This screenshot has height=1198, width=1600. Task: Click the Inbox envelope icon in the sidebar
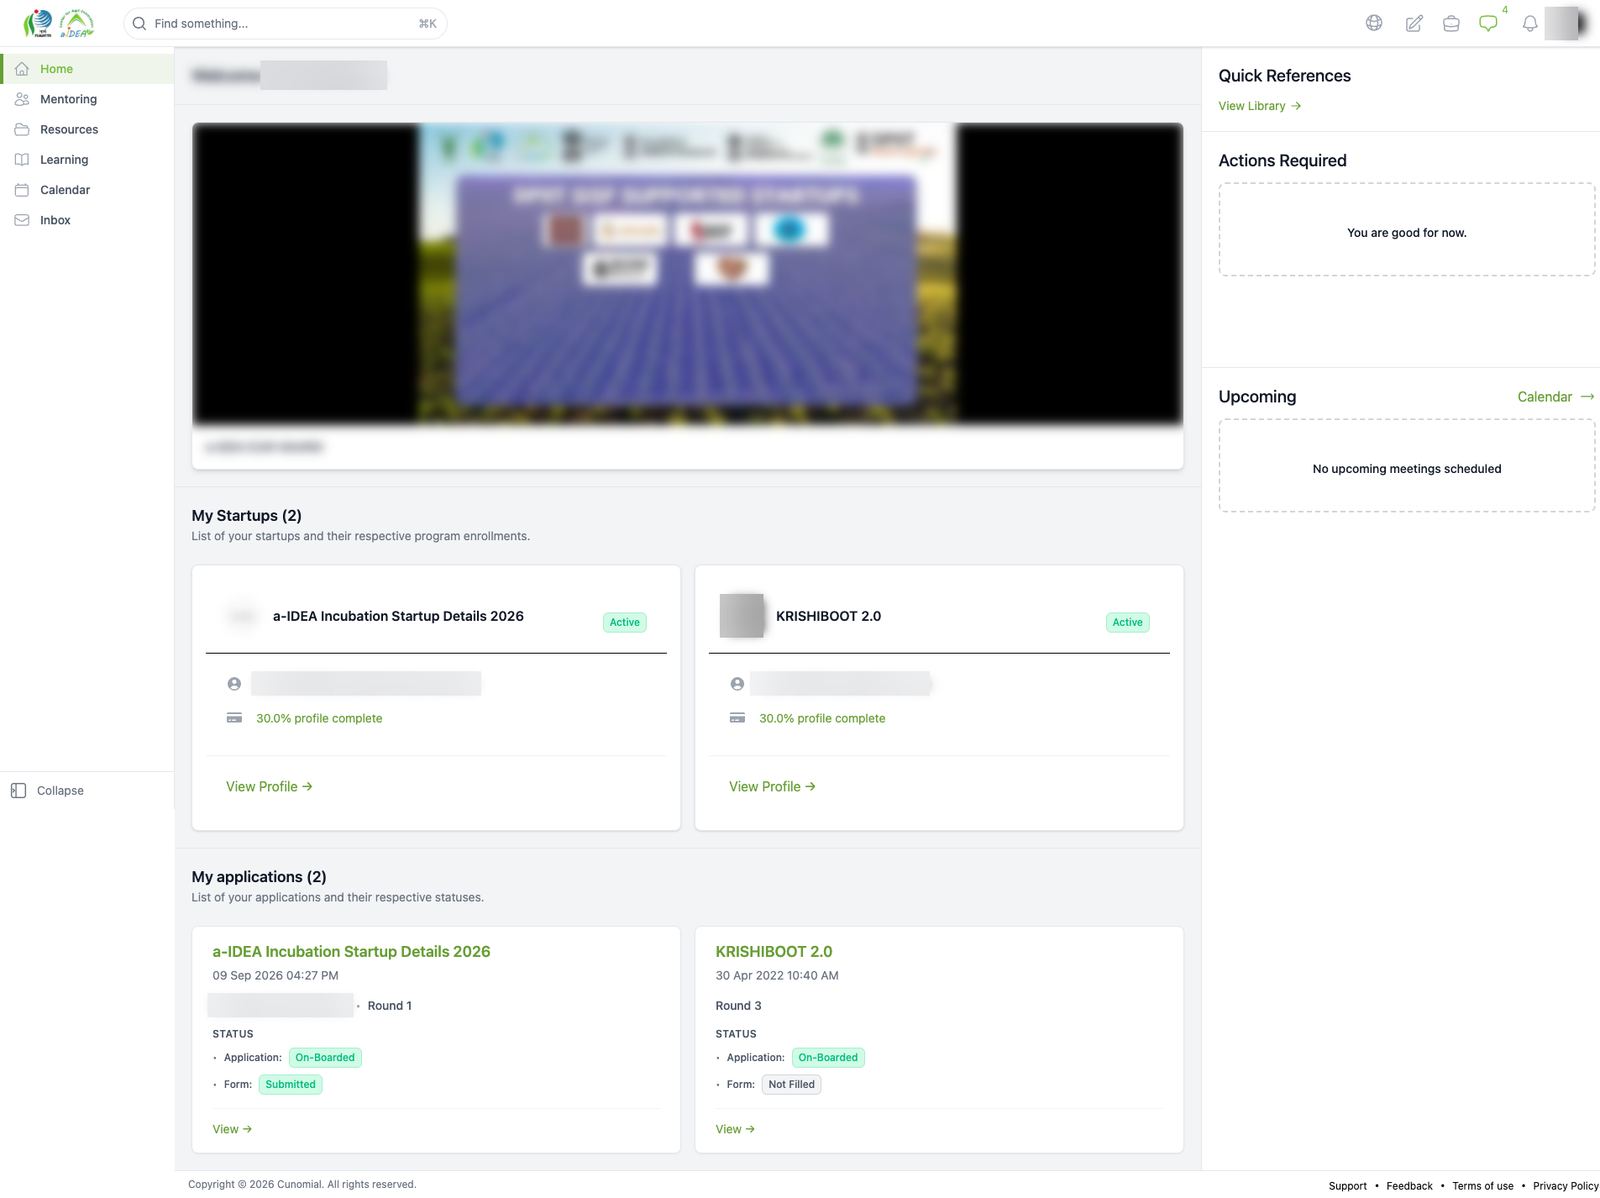(x=22, y=220)
